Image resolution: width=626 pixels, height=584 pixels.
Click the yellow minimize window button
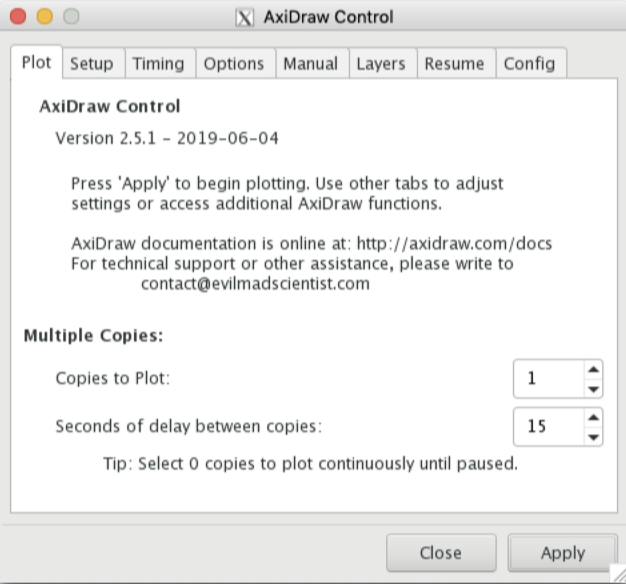pos(45,17)
